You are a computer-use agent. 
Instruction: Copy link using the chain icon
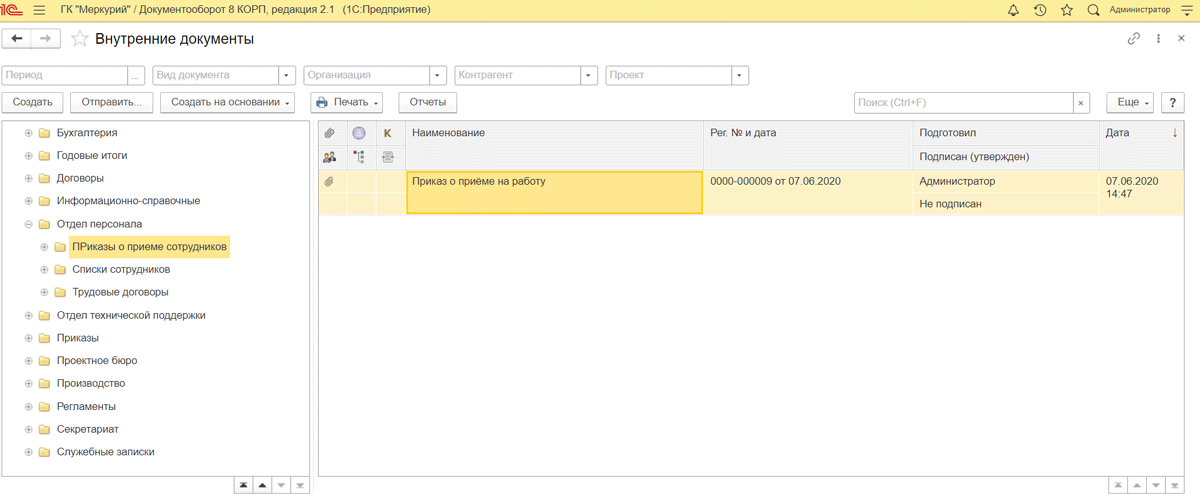(x=1134, y=39)
